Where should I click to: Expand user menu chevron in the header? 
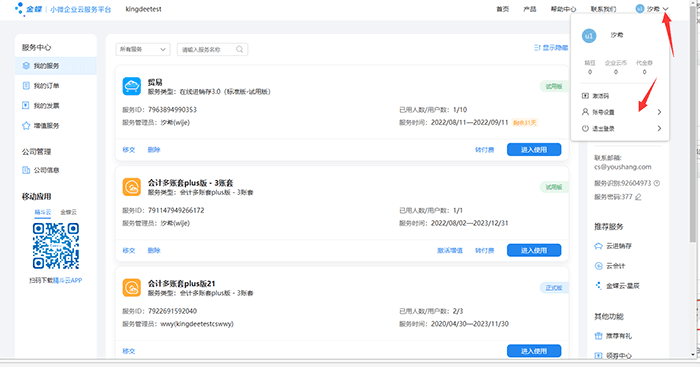point(666,9)
